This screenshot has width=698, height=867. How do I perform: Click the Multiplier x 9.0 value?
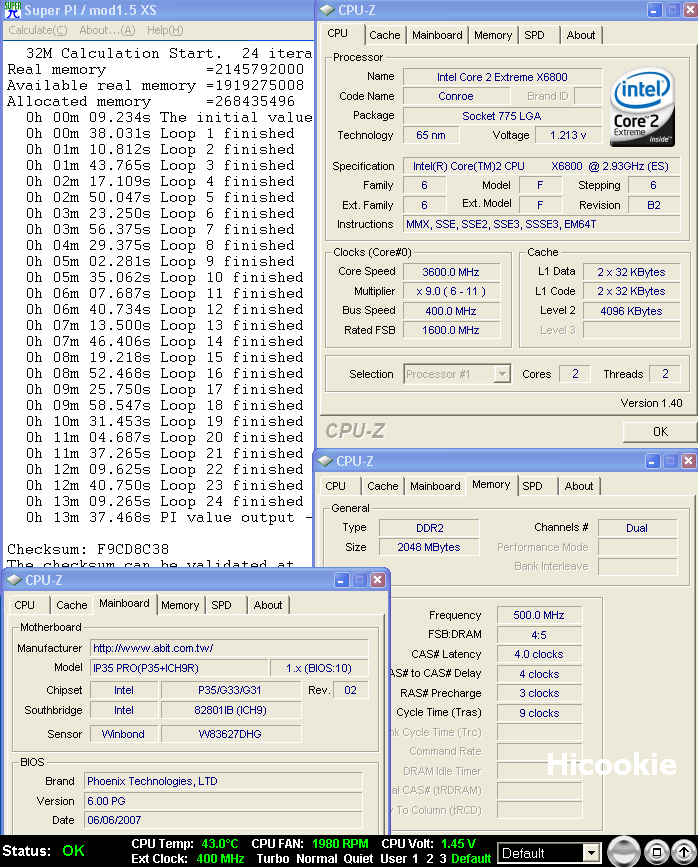tap(451, 291)
